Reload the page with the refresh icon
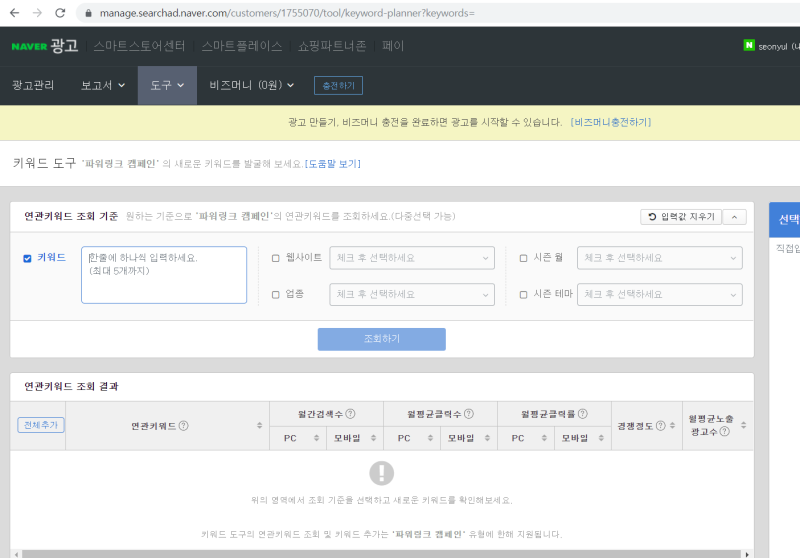Screen dimensions: 800x558 point(60,13)
